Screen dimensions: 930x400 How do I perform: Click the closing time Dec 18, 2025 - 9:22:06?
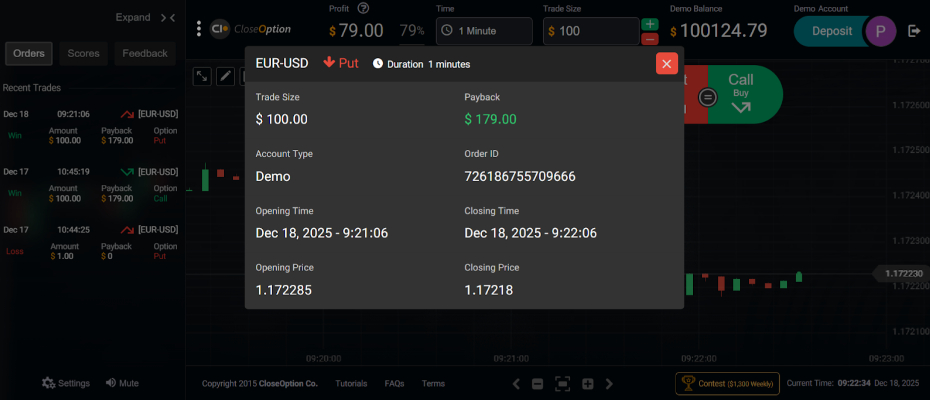(530, 233)
